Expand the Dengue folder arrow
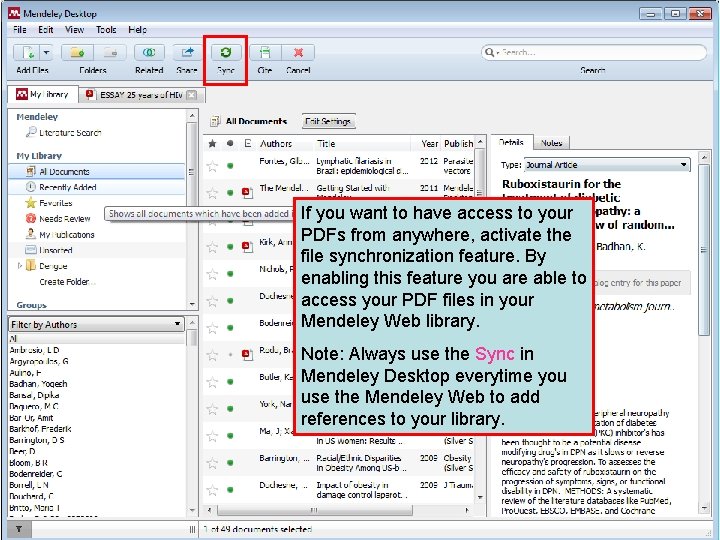The height and width of the screenshot is (540, 720). pyautogui.click(x=19, y=266)
